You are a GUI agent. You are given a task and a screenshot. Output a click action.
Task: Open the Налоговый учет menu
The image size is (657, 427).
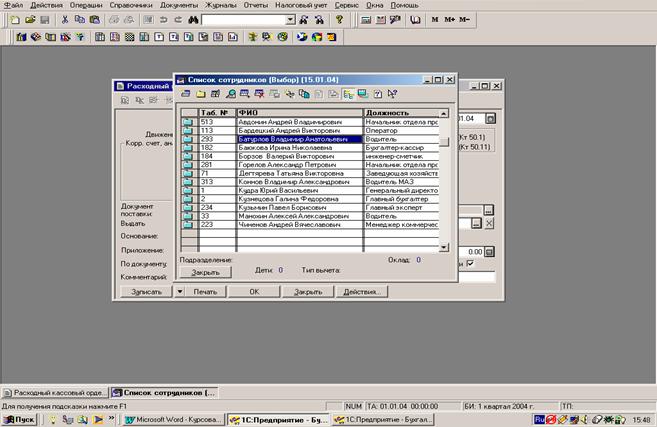301,5
